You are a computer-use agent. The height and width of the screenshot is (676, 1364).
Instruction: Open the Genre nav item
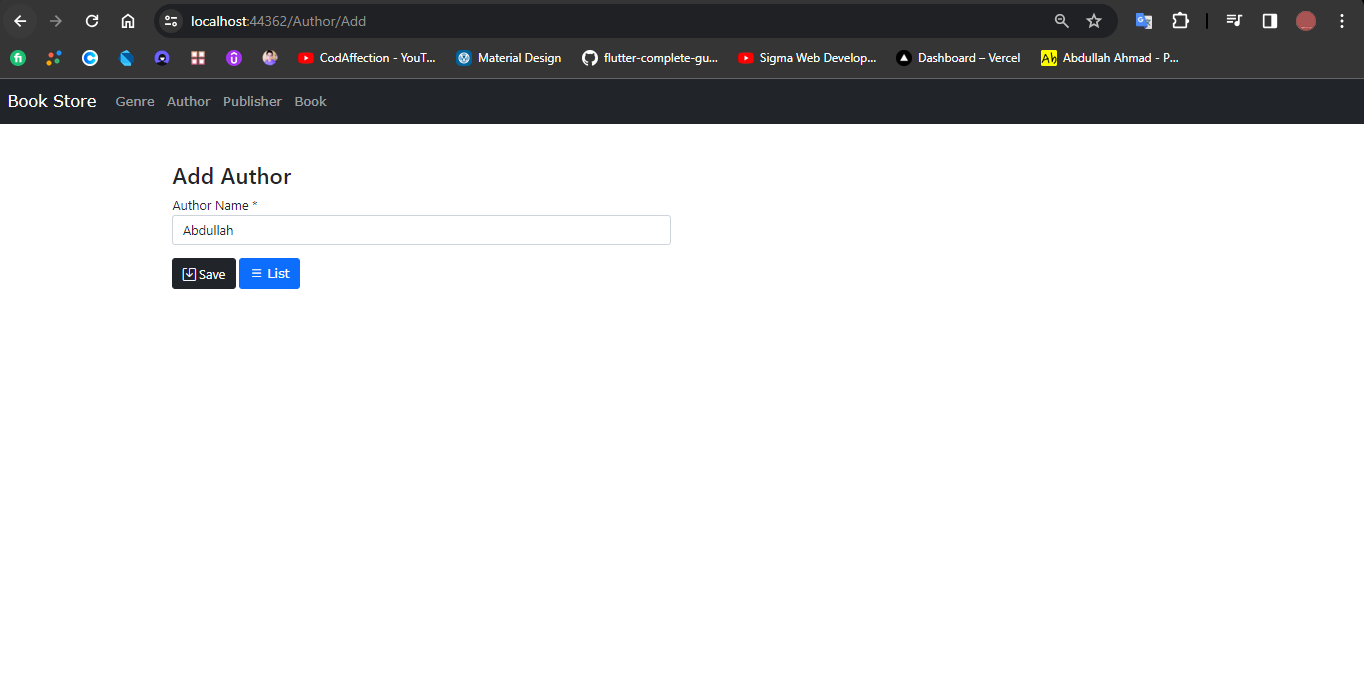(135, 101)
